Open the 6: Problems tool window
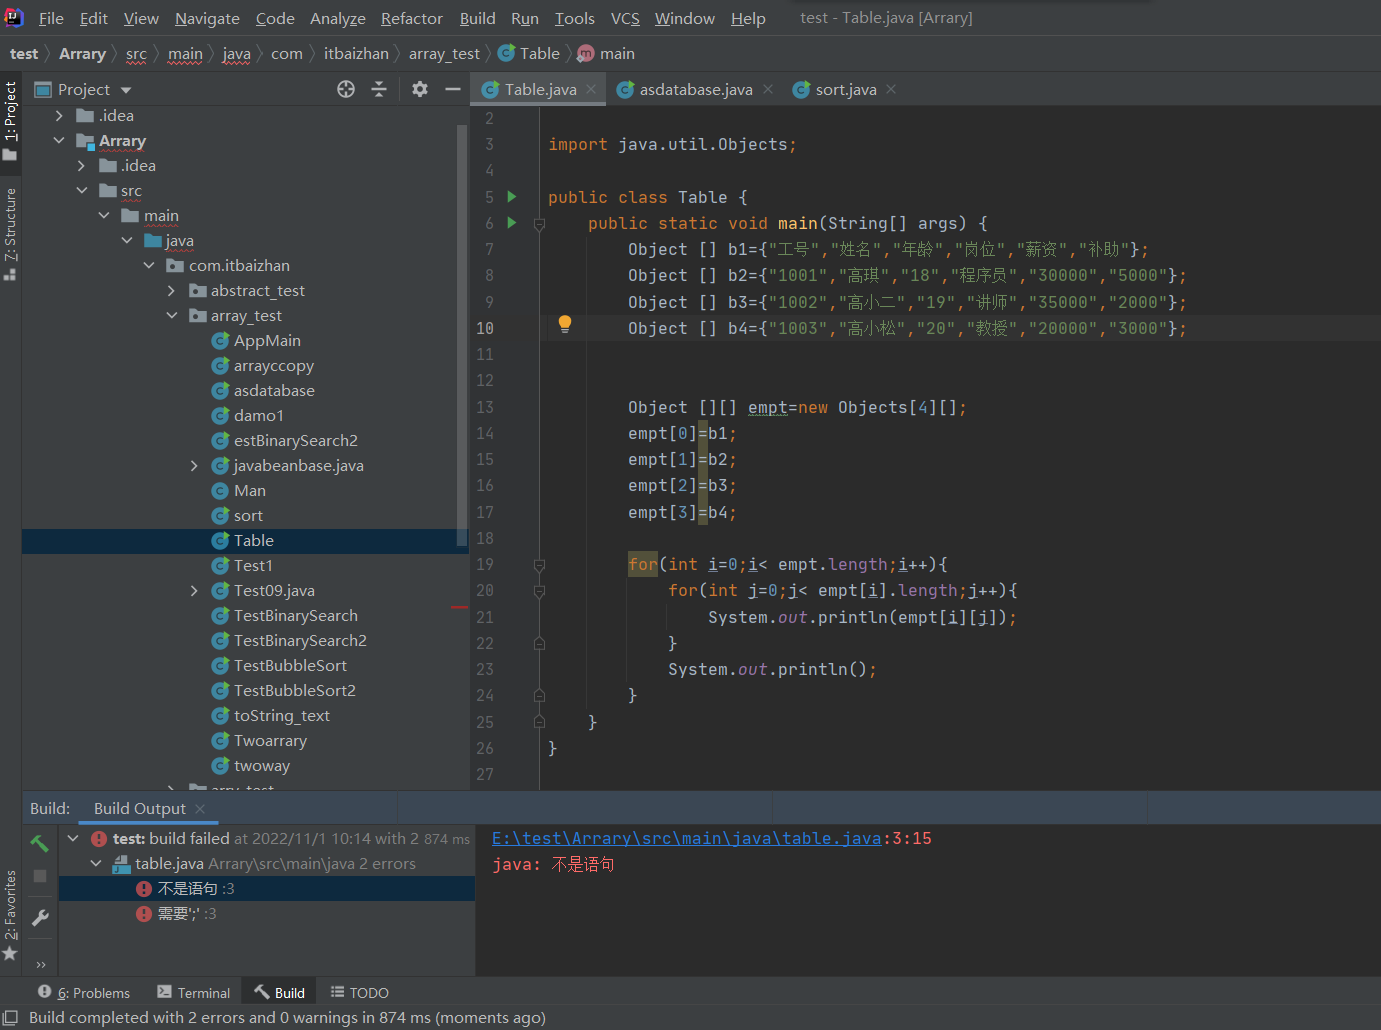The height and width of the screenshot is (1030, 1381). (x=84, y=992)
